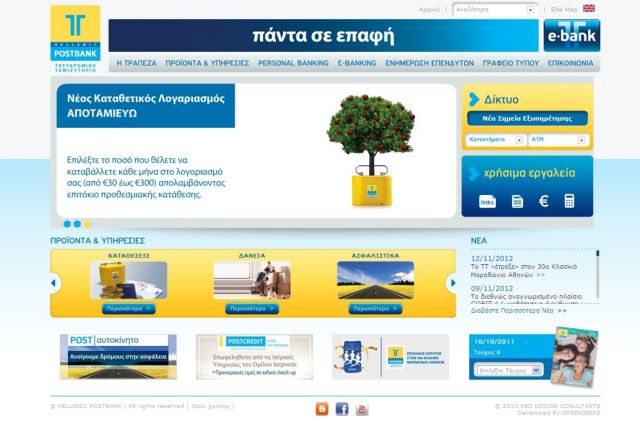This screenshot has width=640, height=421.
Task: Click the YouTube icon in the footer
Action: 362,409
